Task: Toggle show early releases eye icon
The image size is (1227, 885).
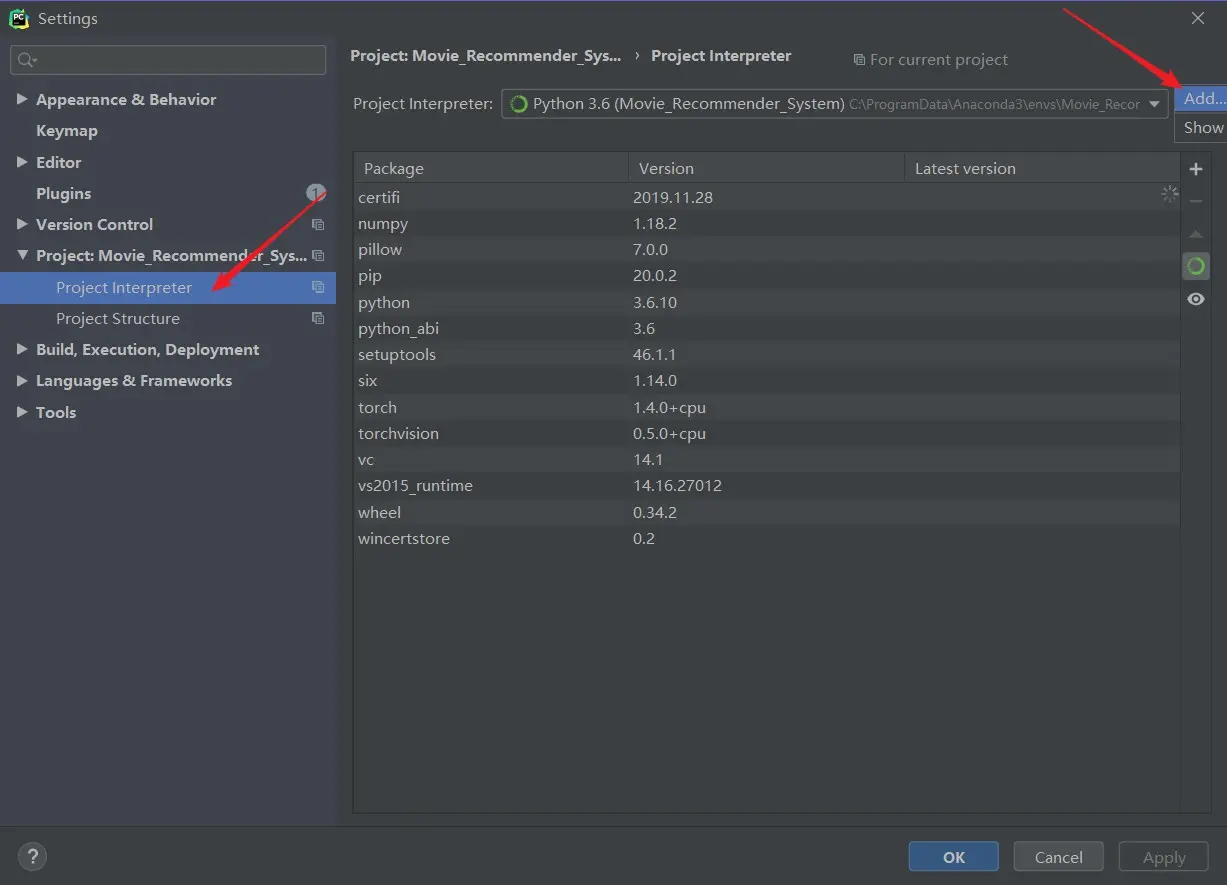Action: point(1195,299)
